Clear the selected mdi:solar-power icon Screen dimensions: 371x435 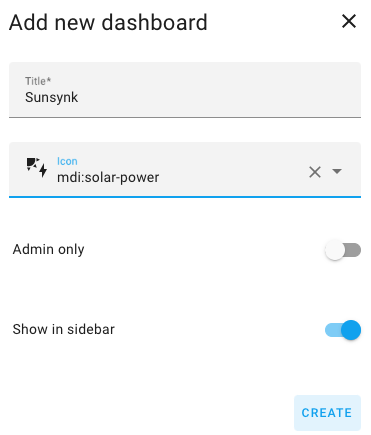(x=315, y=172)
